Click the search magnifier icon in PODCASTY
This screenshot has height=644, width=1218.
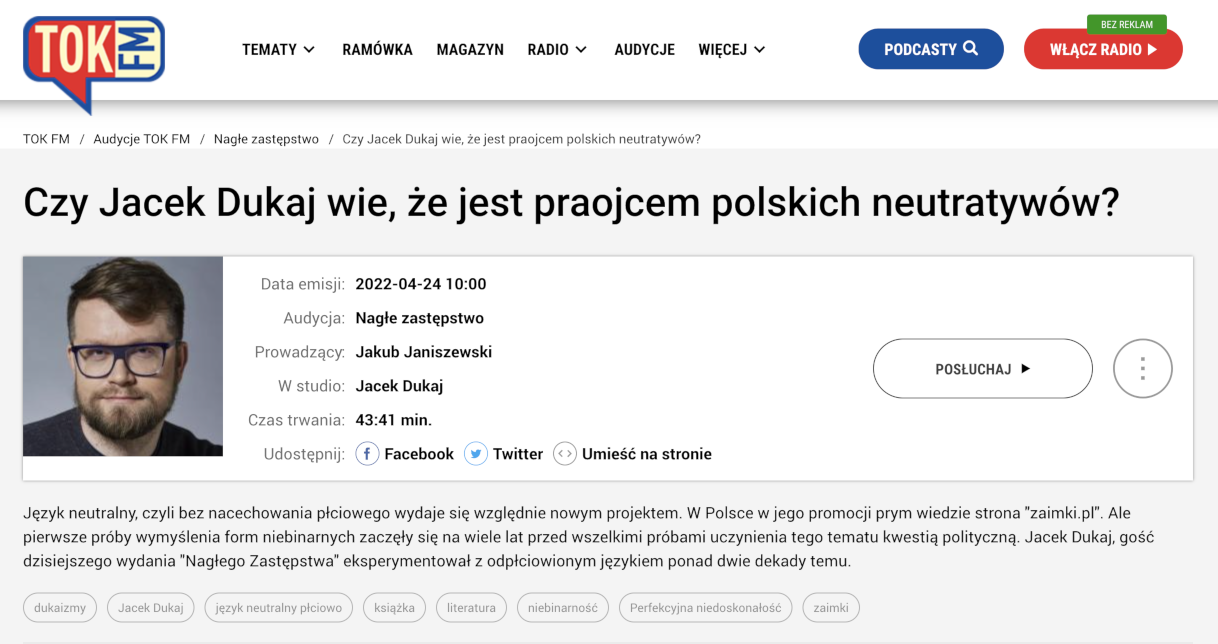point(970,48)
